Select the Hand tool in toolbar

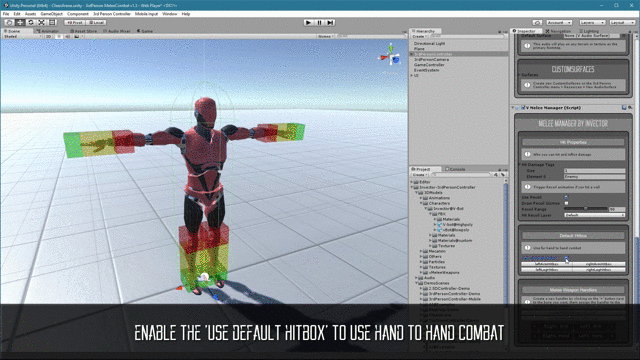tap(9, 22)
